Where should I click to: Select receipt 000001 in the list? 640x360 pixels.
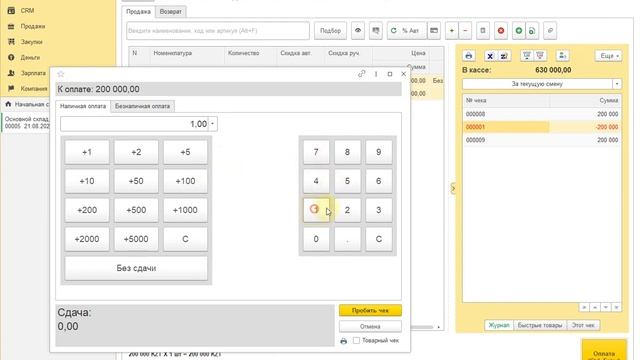click(542, 127)
